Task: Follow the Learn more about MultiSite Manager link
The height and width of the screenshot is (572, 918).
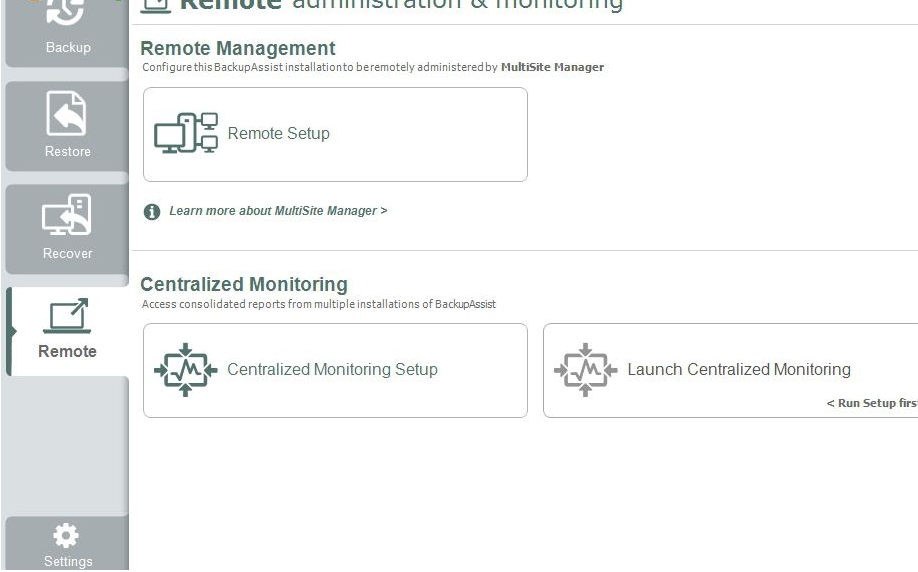Action: point(278,211)
